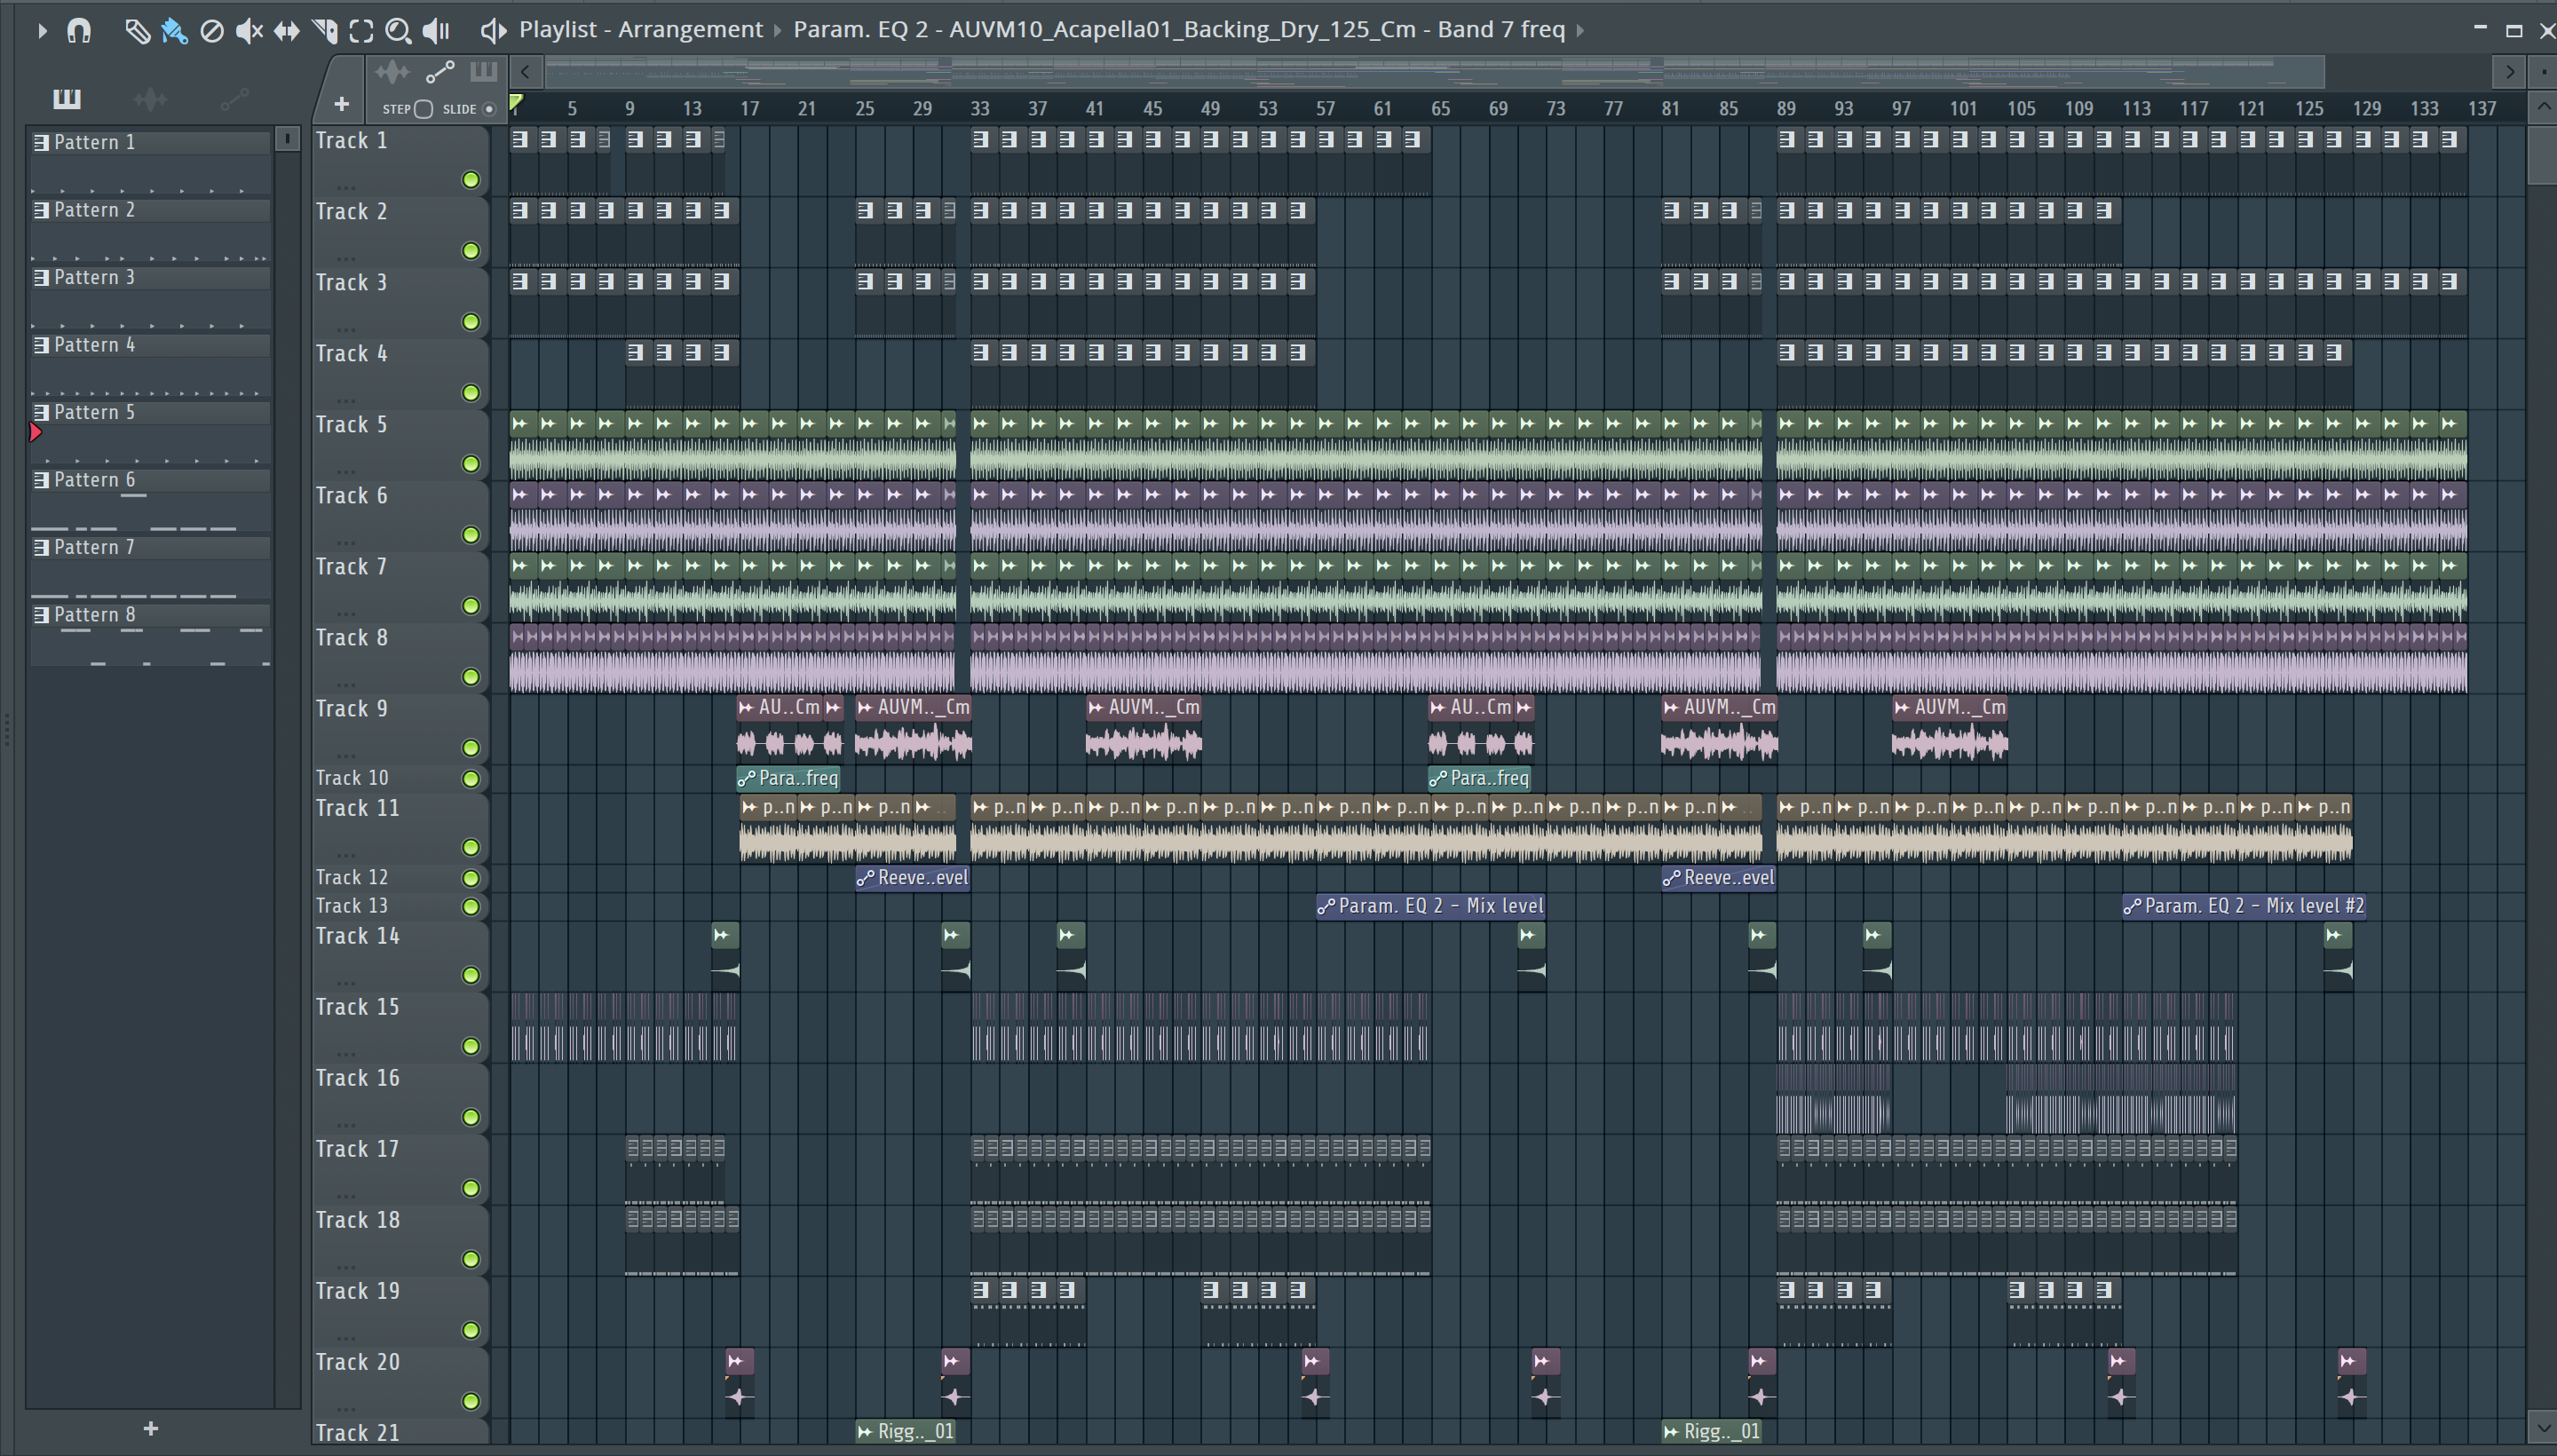2557x1456 pixels.
Task: Open the Playlist - Arrangement dropdown
Action: (641, 30)
